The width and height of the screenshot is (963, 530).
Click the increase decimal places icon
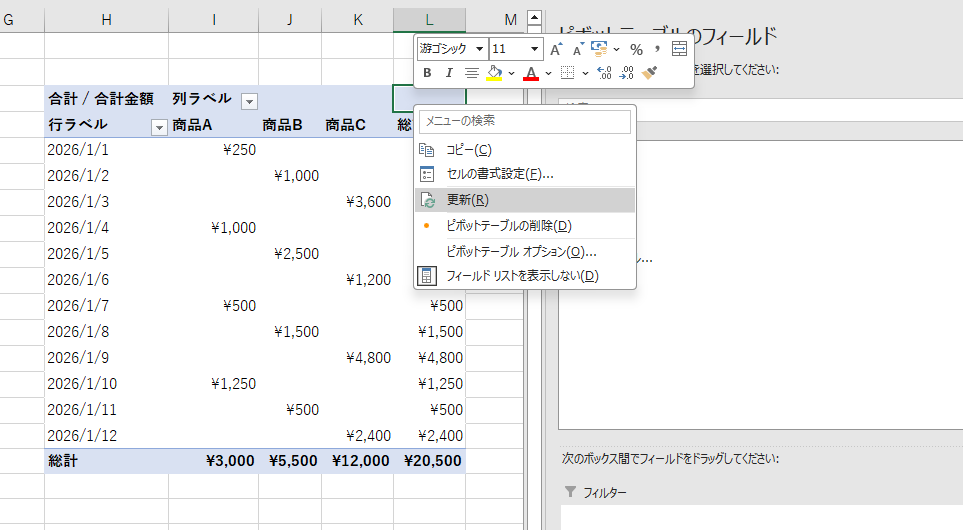point(604,73)
